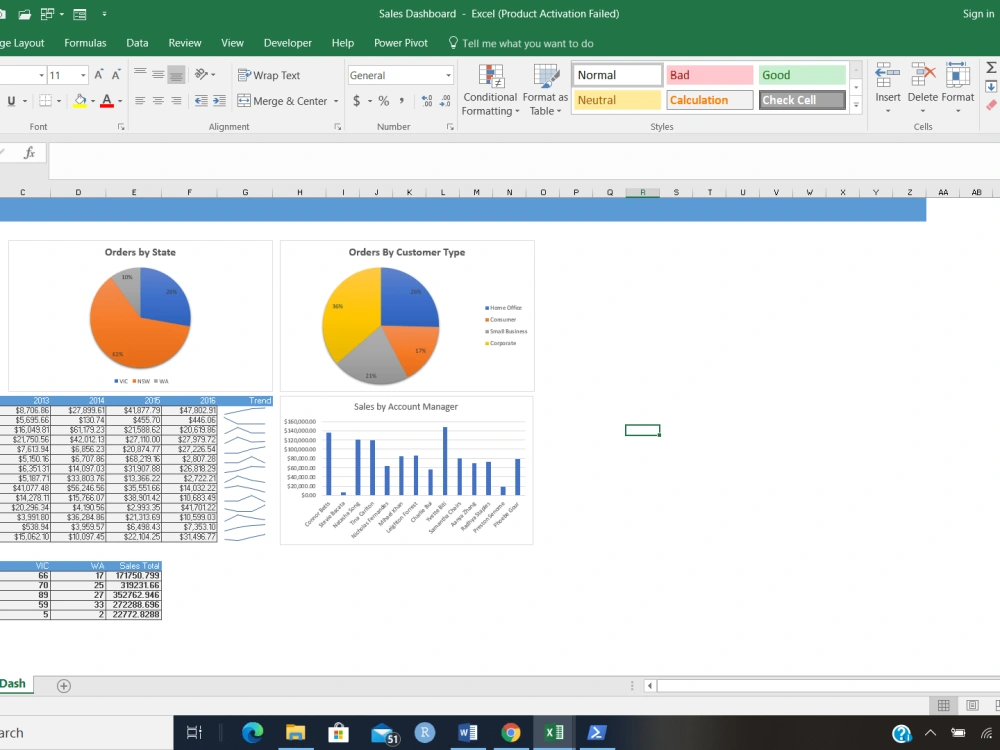
Task: Apply Percent Style icon
Action: point(383,101)
